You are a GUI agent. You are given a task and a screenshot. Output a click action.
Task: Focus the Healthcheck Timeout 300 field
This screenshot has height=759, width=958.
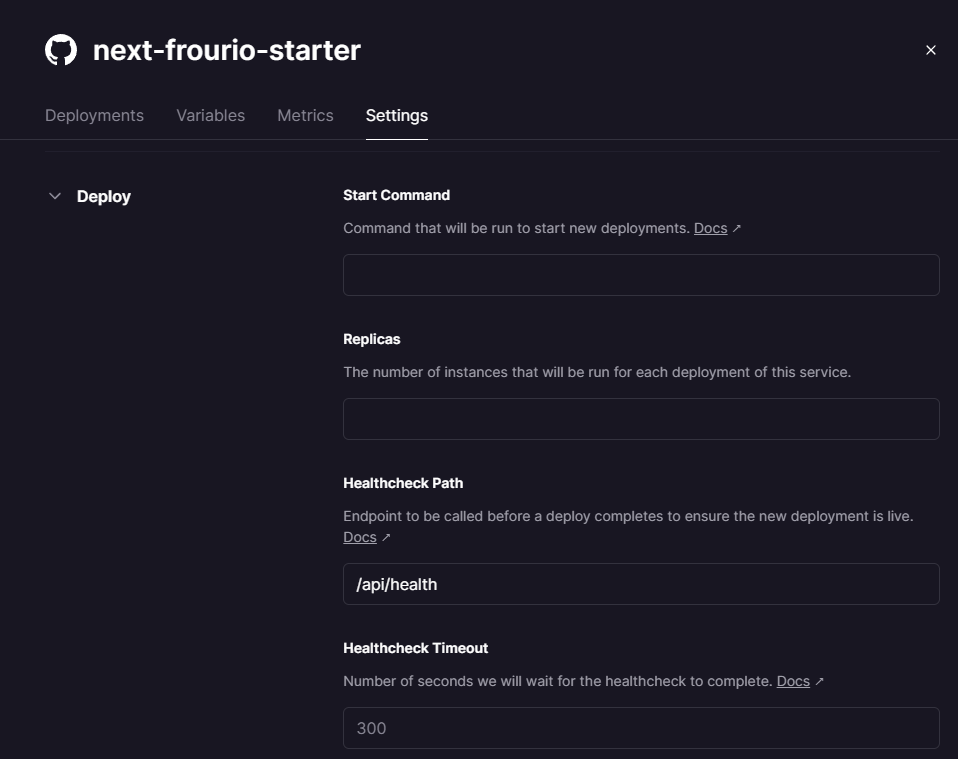(x=641, y=728)
